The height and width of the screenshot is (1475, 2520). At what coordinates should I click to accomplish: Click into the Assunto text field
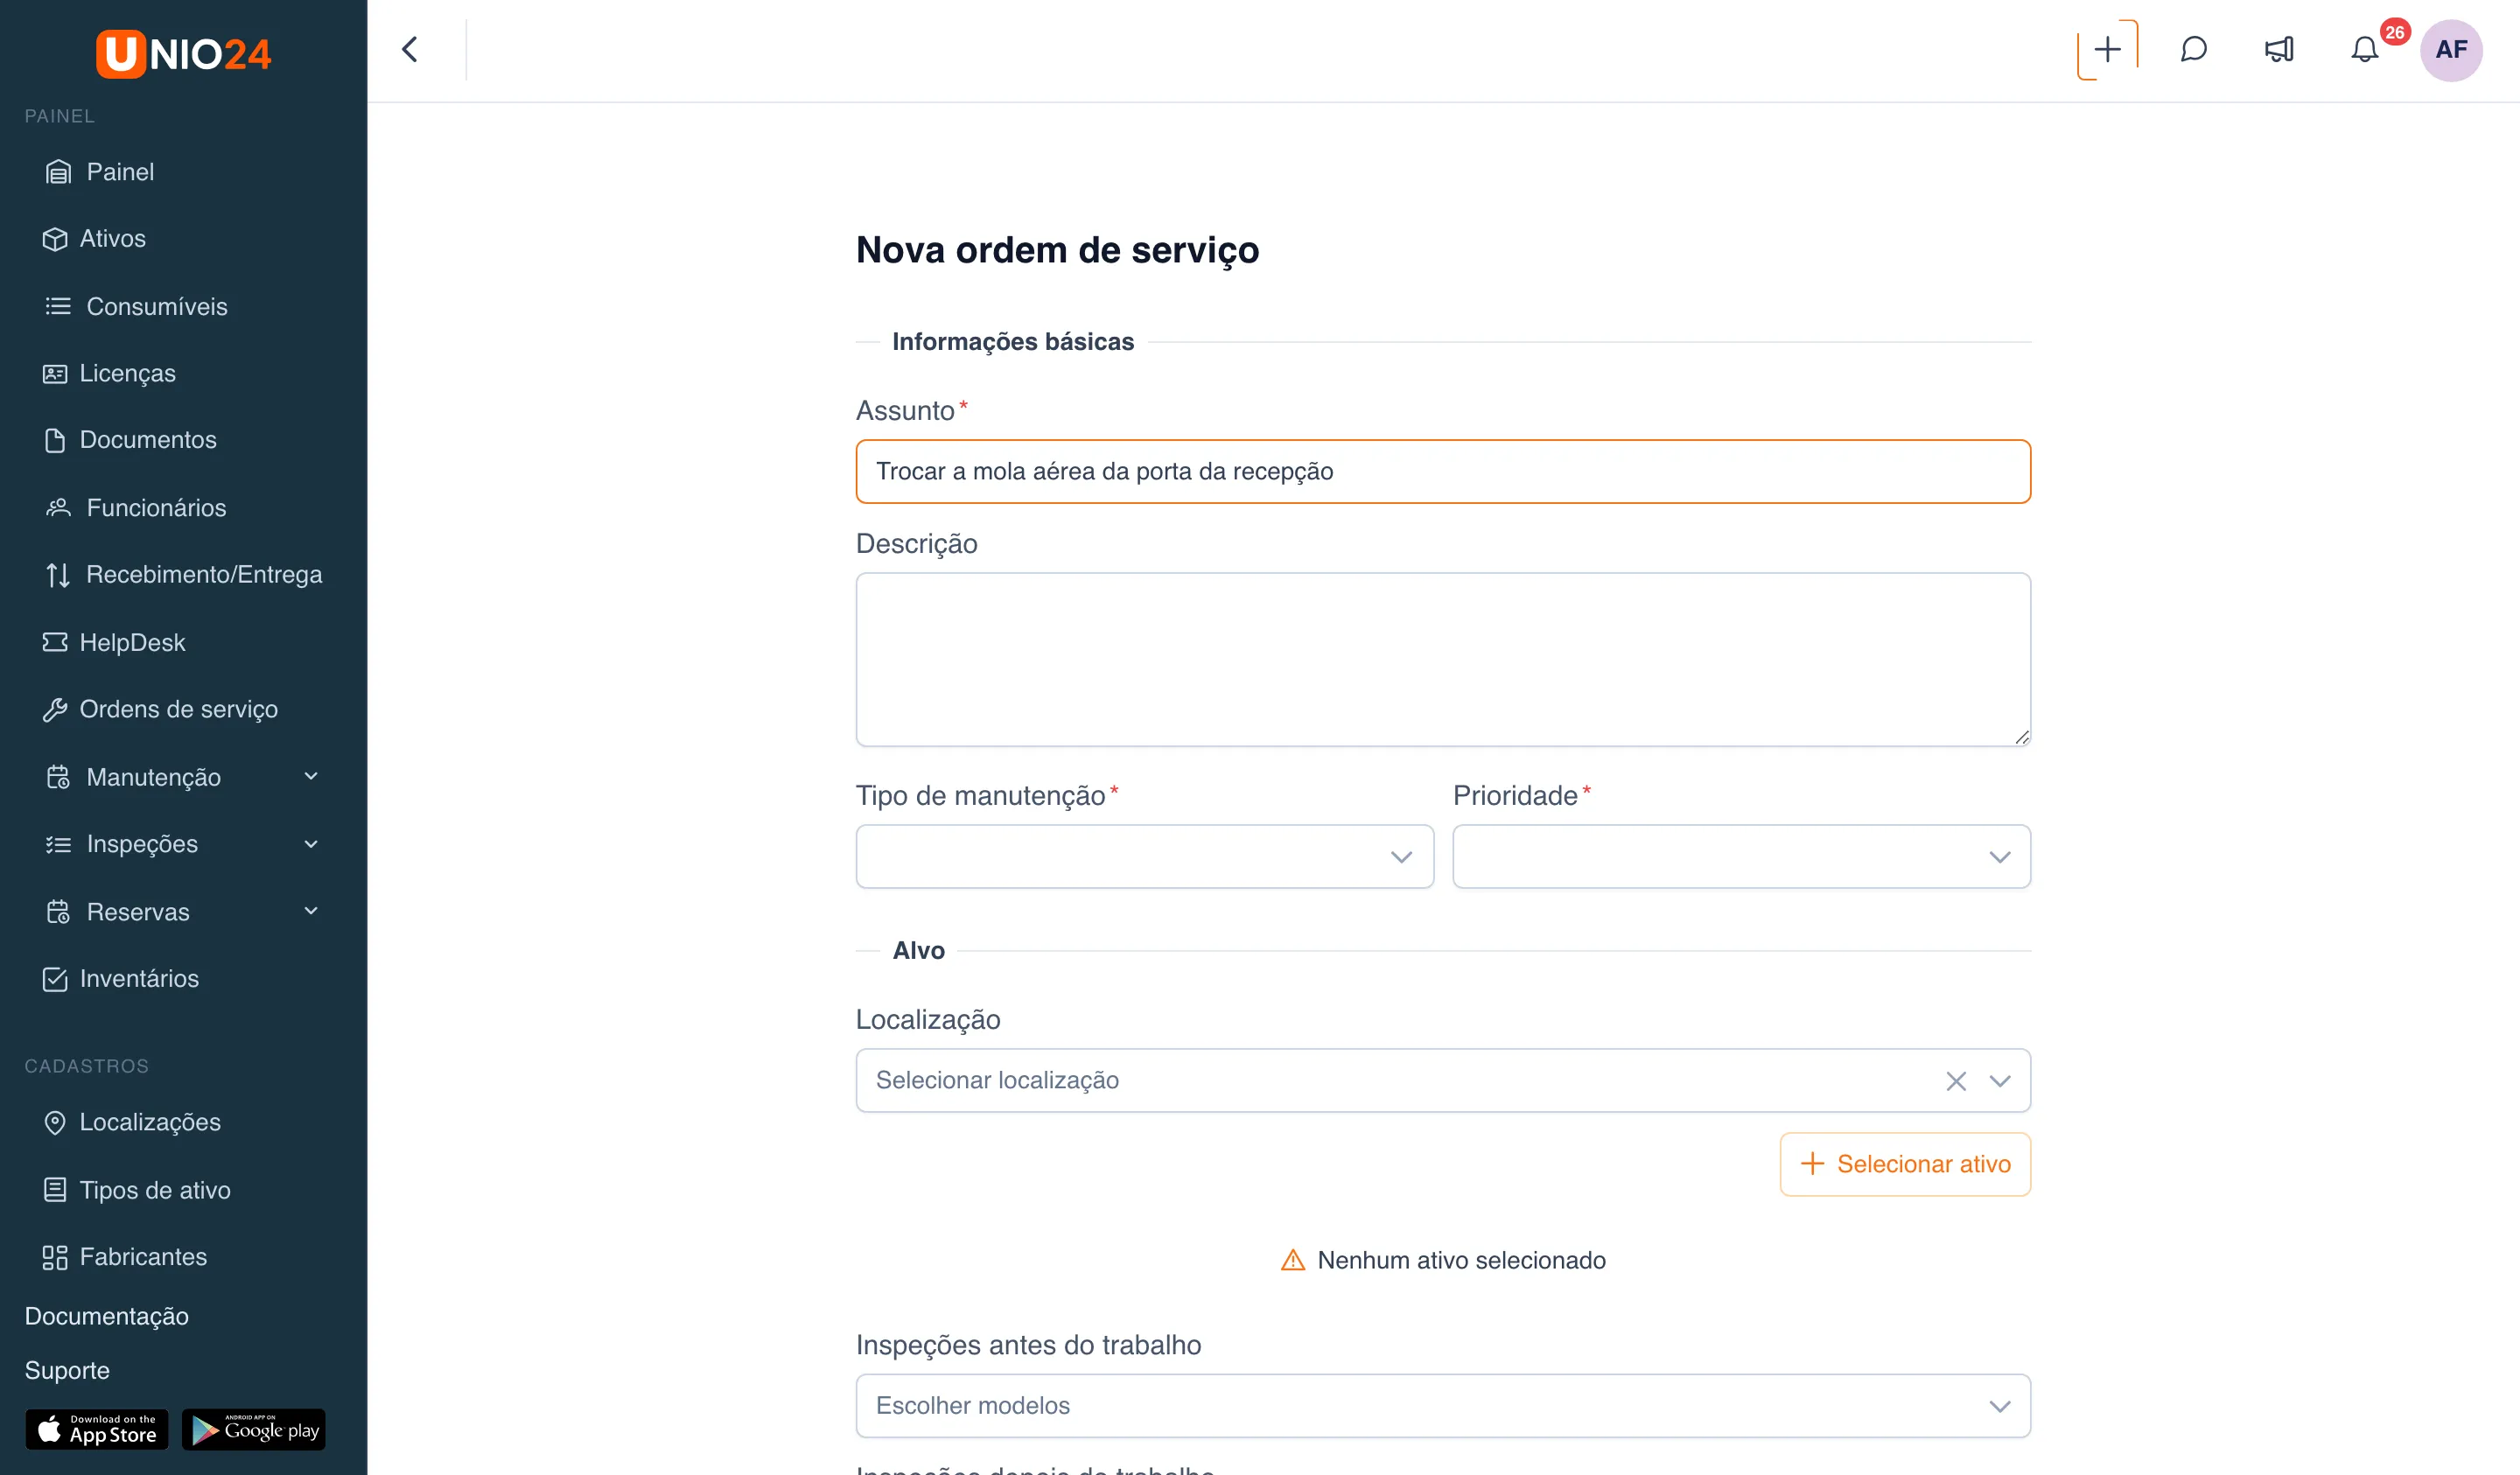(x=1443, y=471)
